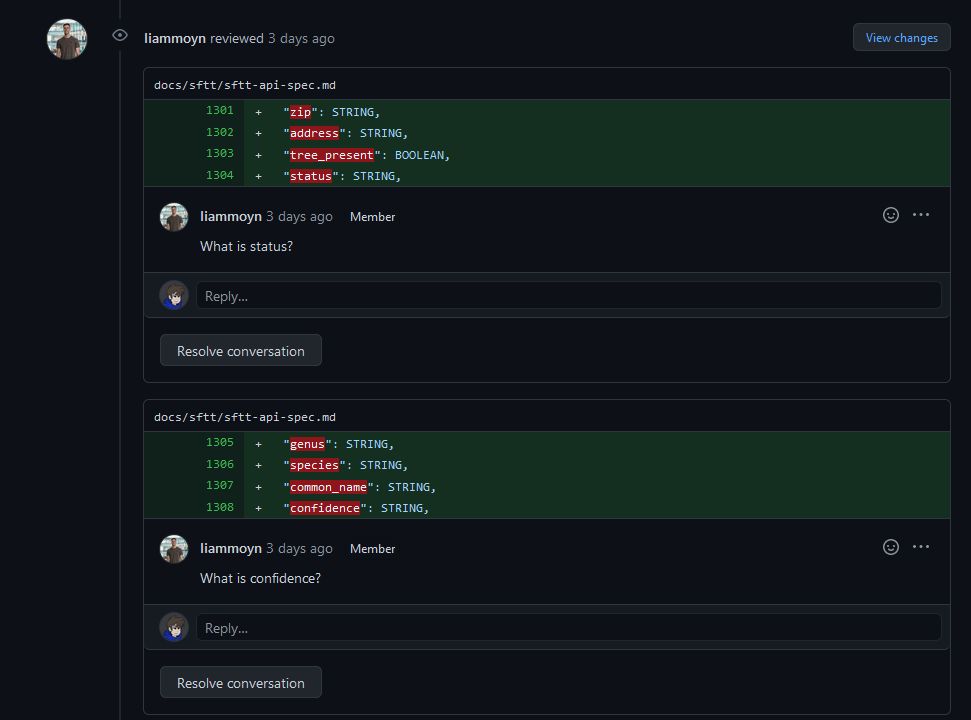Resolve the conversation about confidence
The height and width of the screenshot is (720, 971).
pos(240,682)
